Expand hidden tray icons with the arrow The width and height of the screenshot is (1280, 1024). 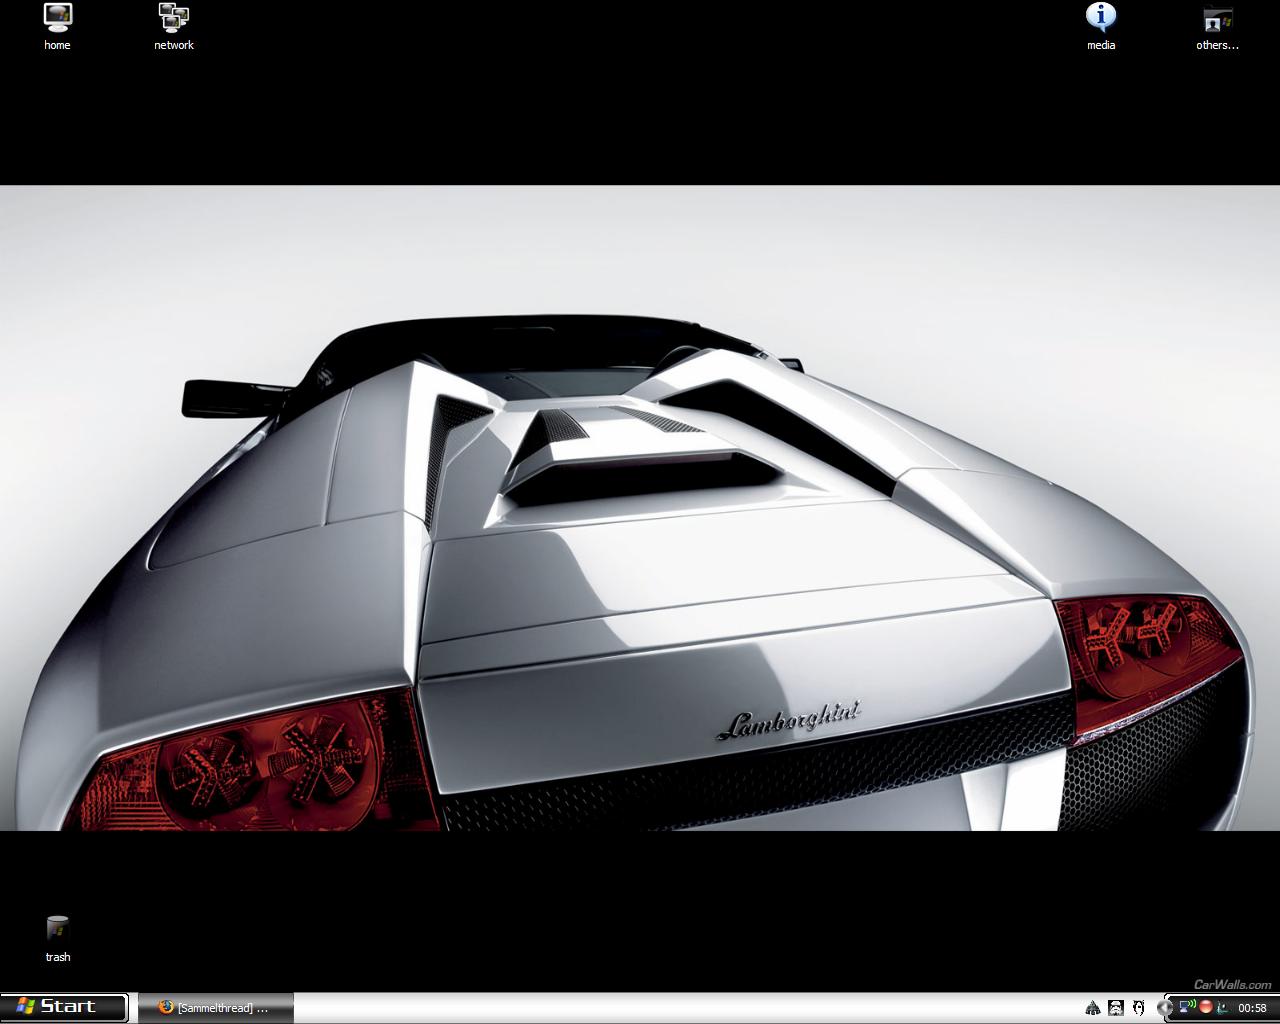[1164, 1008]
